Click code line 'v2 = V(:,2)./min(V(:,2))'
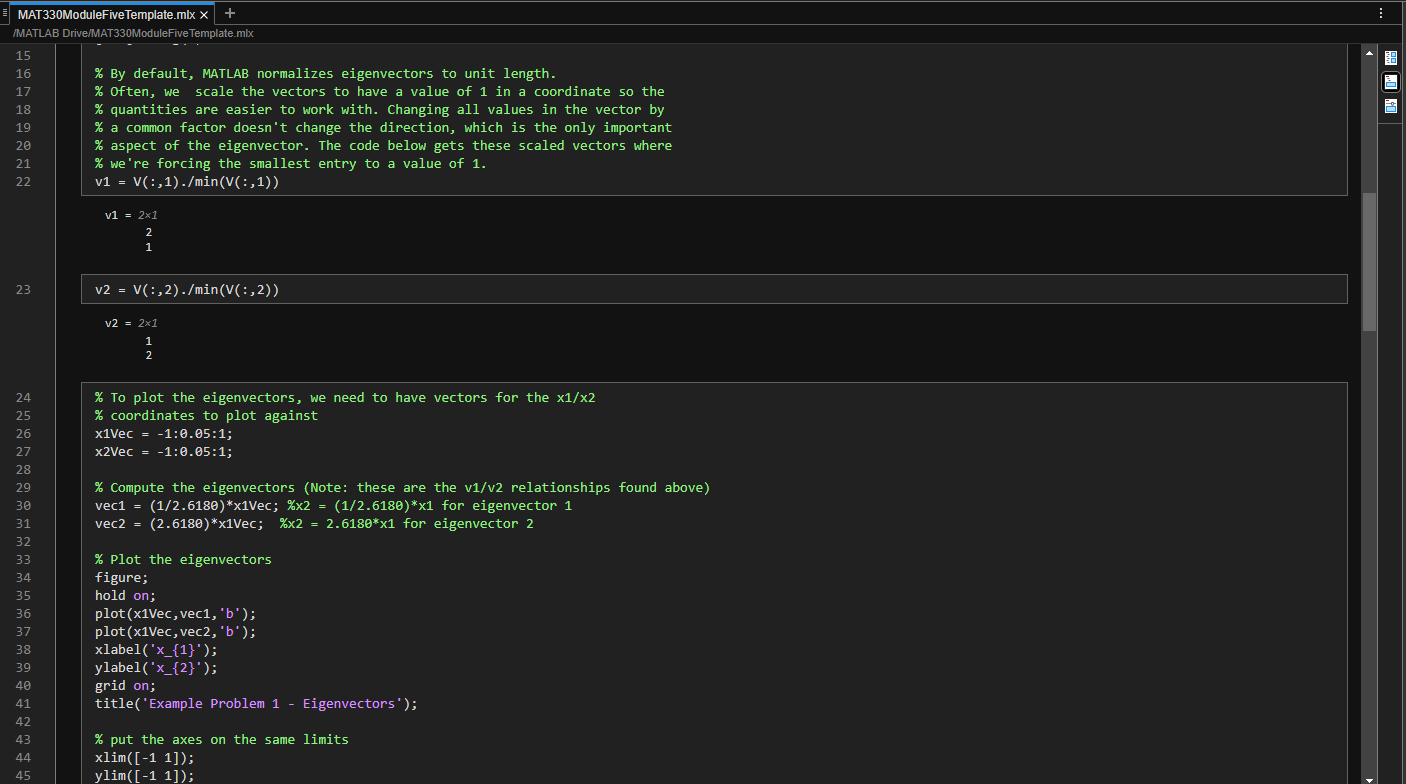 tap(187, 290)
